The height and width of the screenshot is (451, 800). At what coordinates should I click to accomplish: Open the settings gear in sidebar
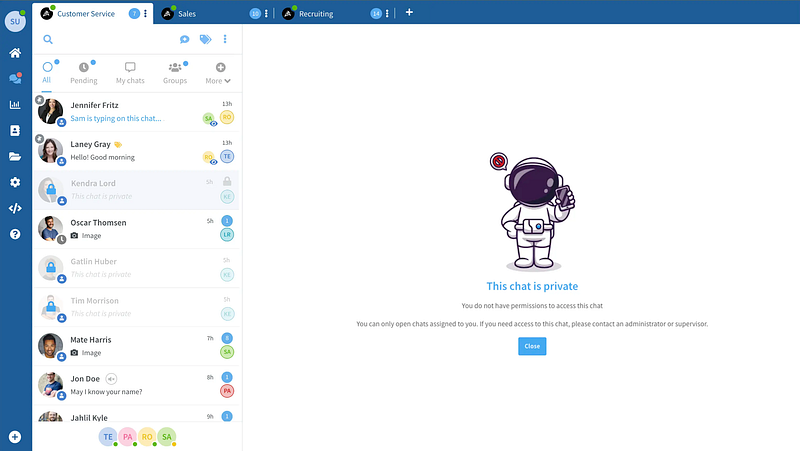(x=15, y=182)
